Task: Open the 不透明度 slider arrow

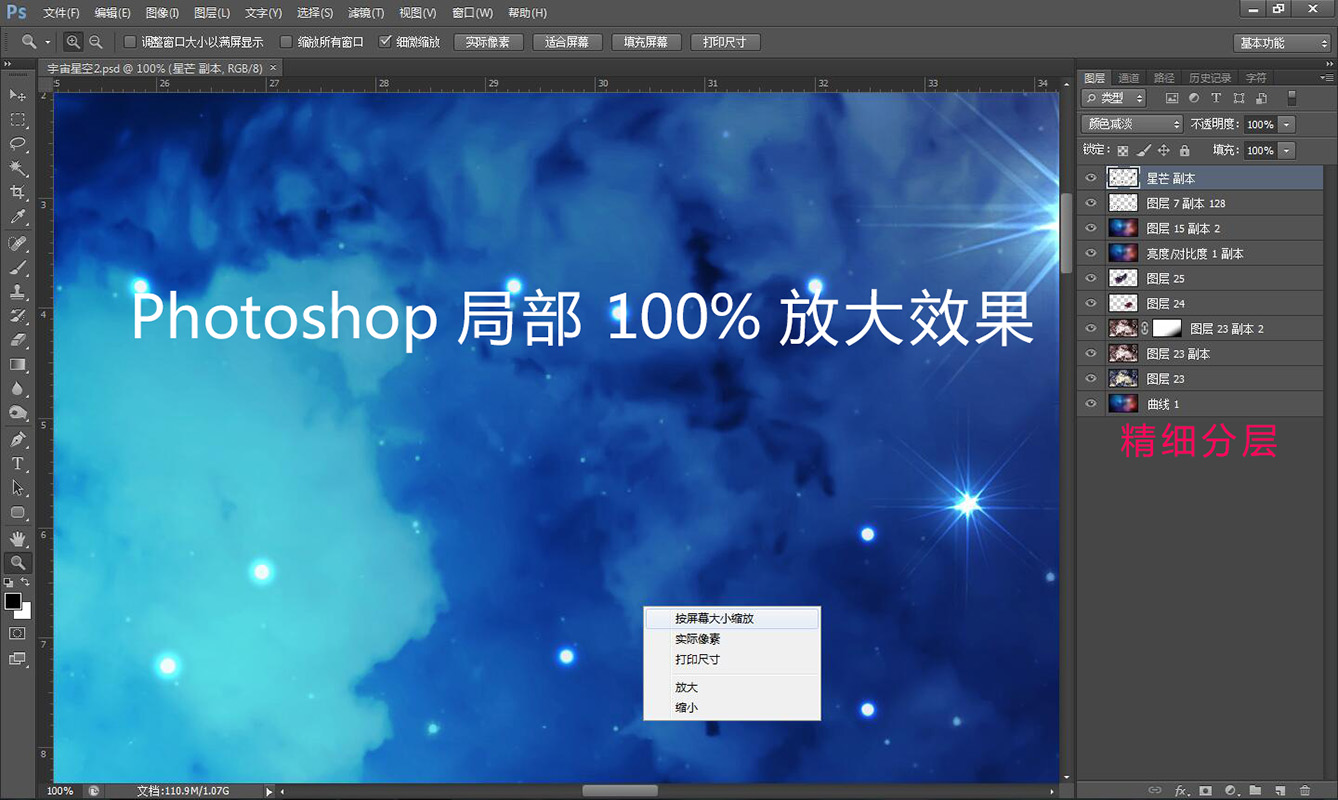Action: (x=1286, y=125)
